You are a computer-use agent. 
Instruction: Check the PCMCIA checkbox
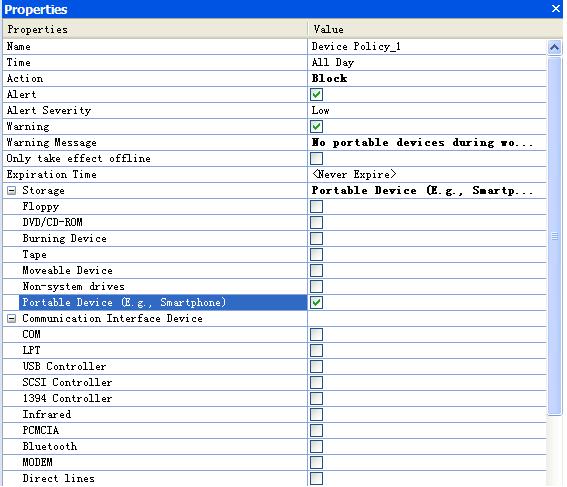[316, 430]
